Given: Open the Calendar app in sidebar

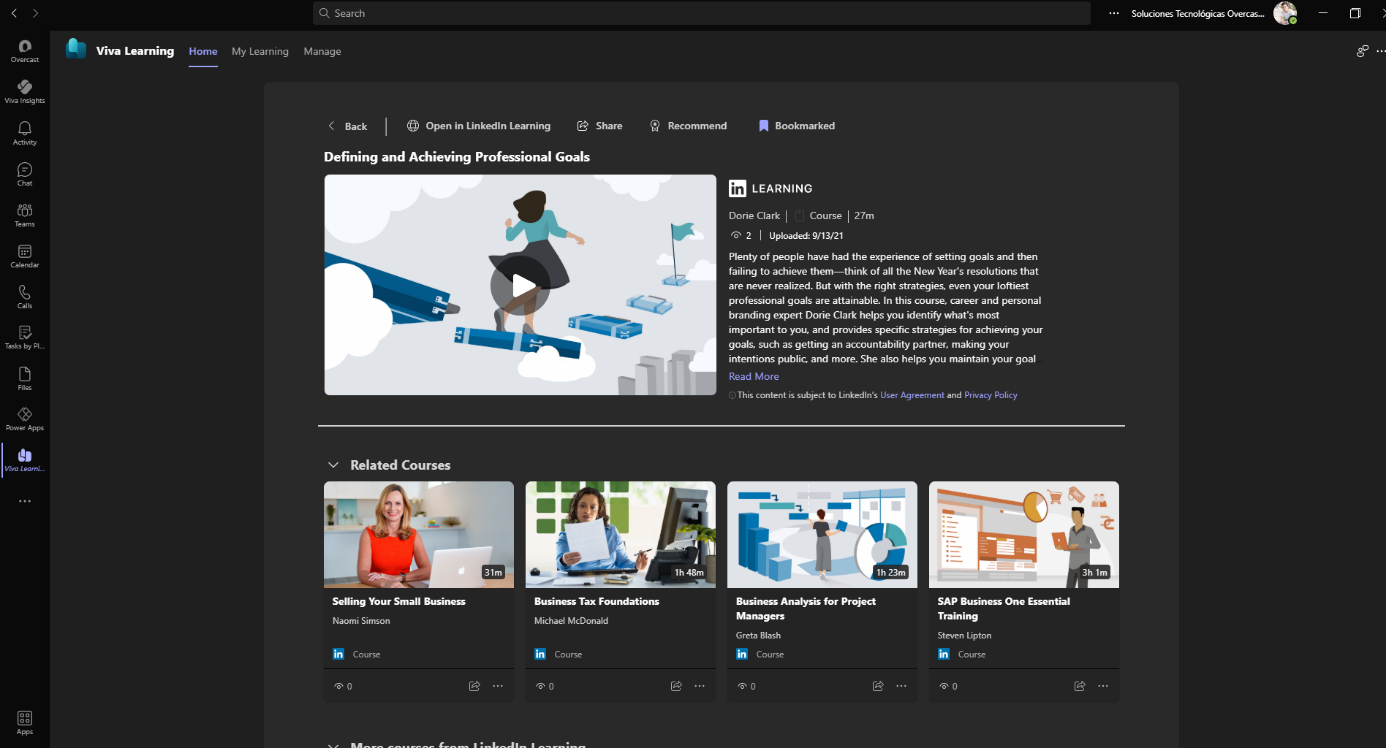Looking at the screenshot, I should (x=25, y=256).
